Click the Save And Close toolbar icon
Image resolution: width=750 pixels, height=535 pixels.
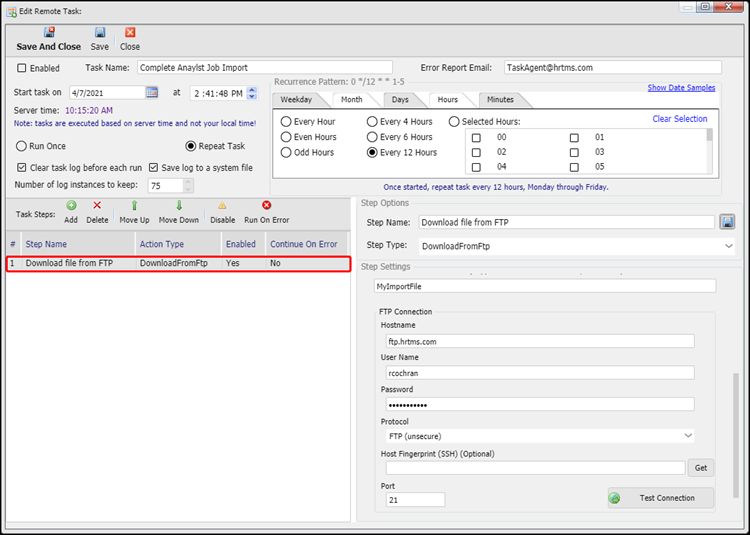tap(49, 32)
